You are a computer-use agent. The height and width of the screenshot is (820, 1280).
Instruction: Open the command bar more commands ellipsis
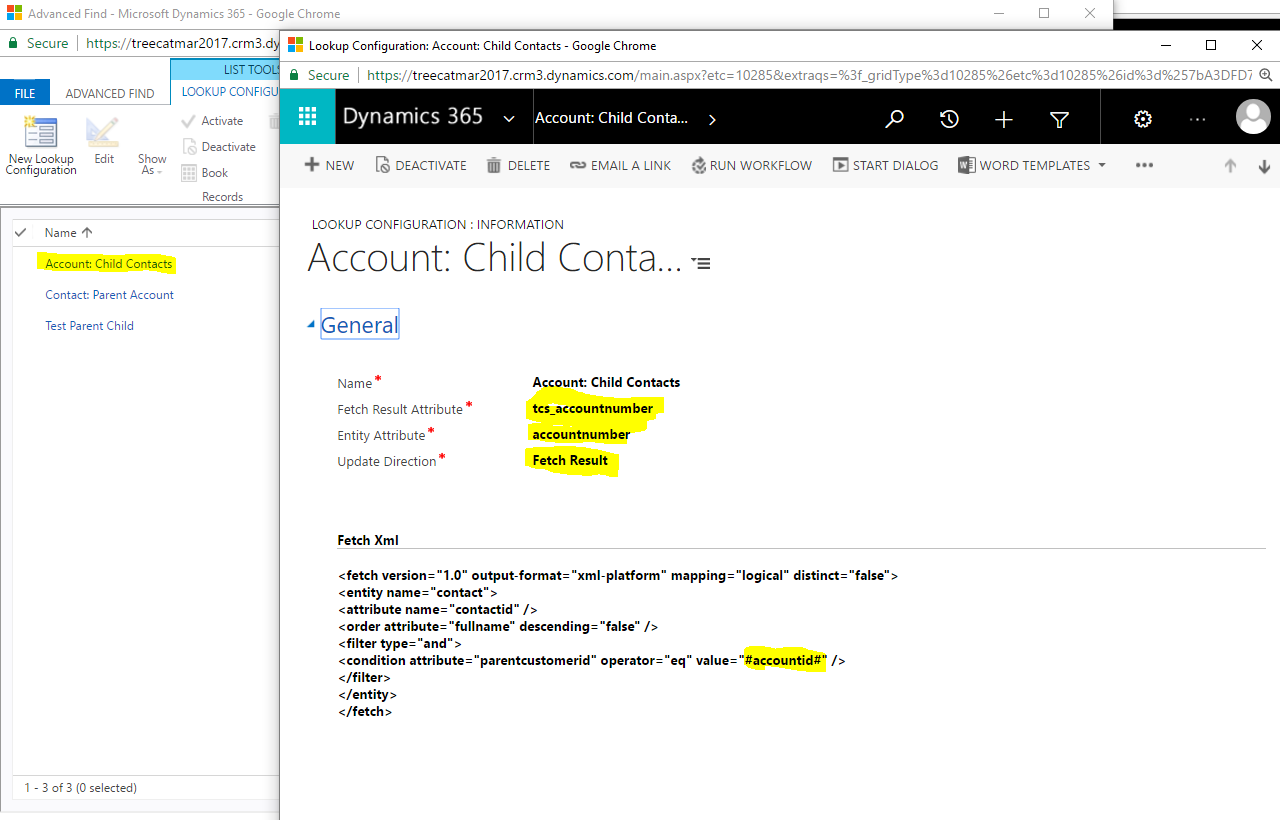coord(1144,165)
